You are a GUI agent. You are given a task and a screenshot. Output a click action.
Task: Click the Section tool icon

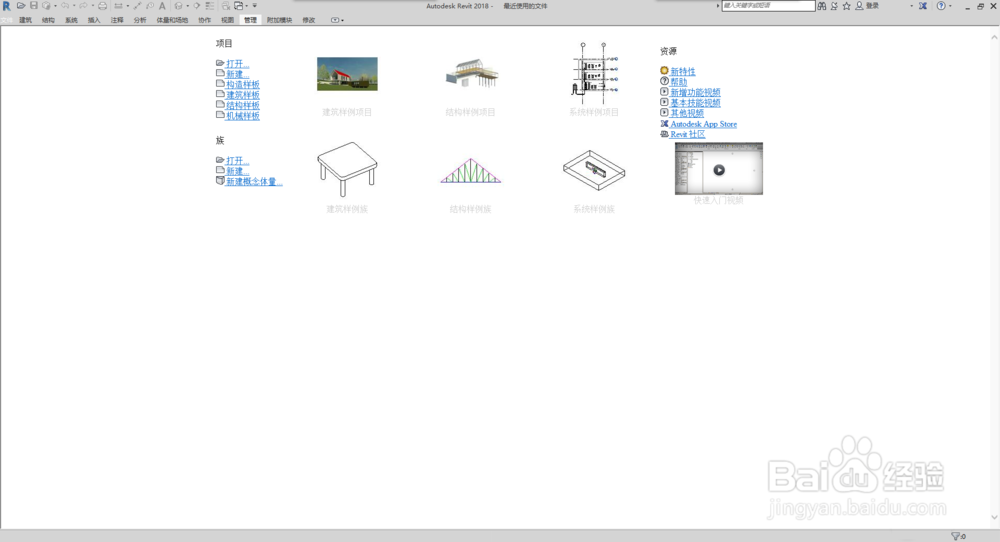click(196, 6)
